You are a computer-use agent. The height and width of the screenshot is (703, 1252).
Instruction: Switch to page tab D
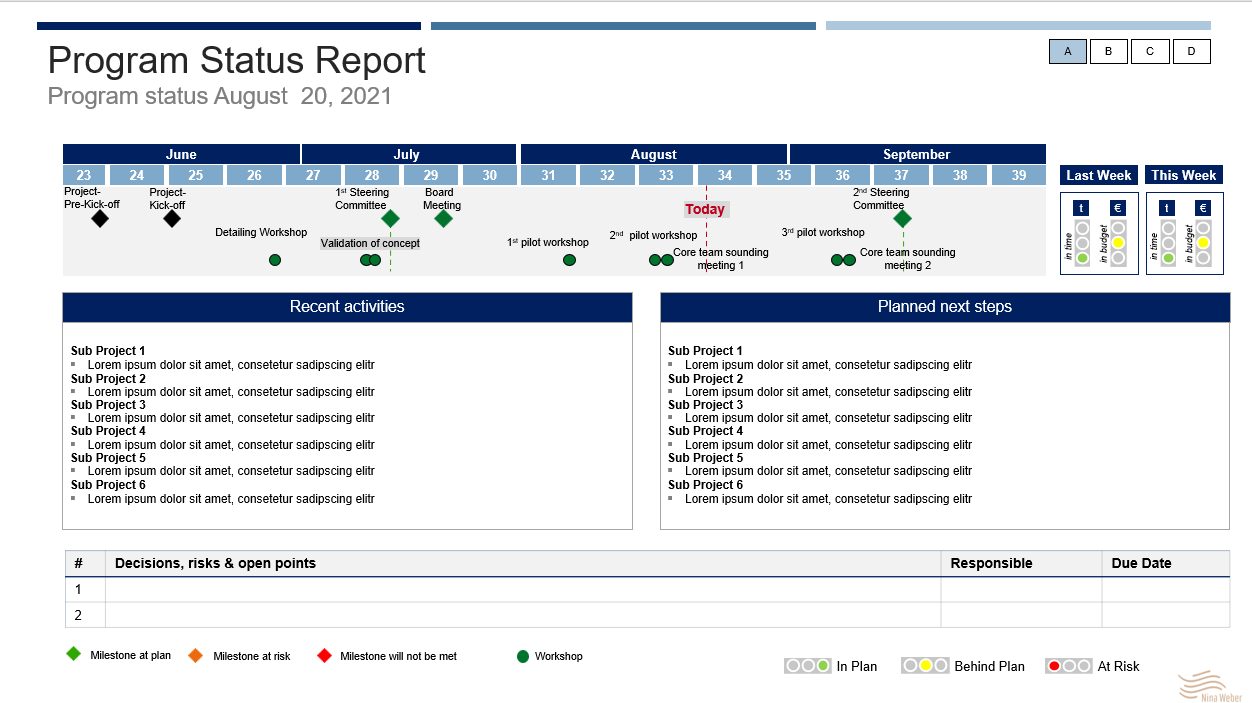coord(1191,51)
